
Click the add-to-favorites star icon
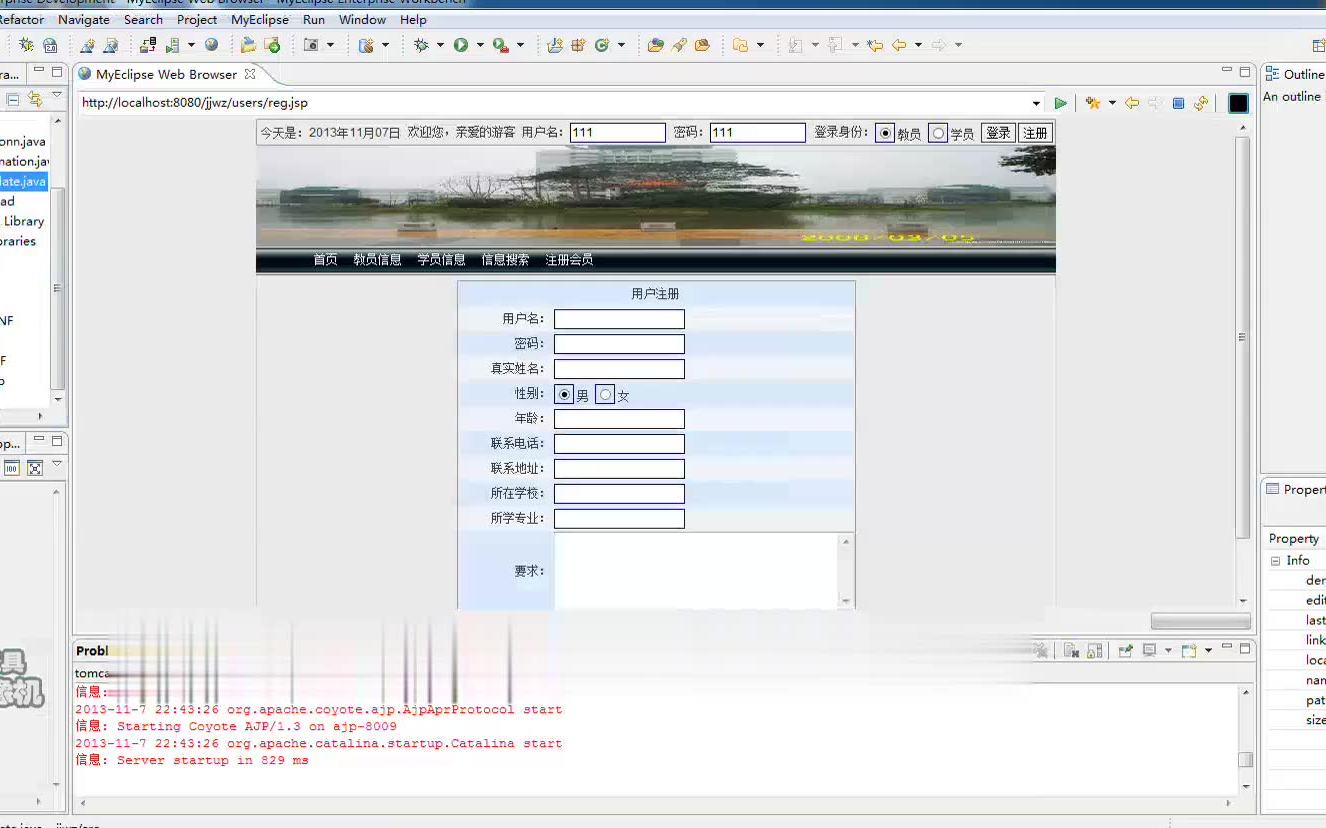coord(1092,103)
